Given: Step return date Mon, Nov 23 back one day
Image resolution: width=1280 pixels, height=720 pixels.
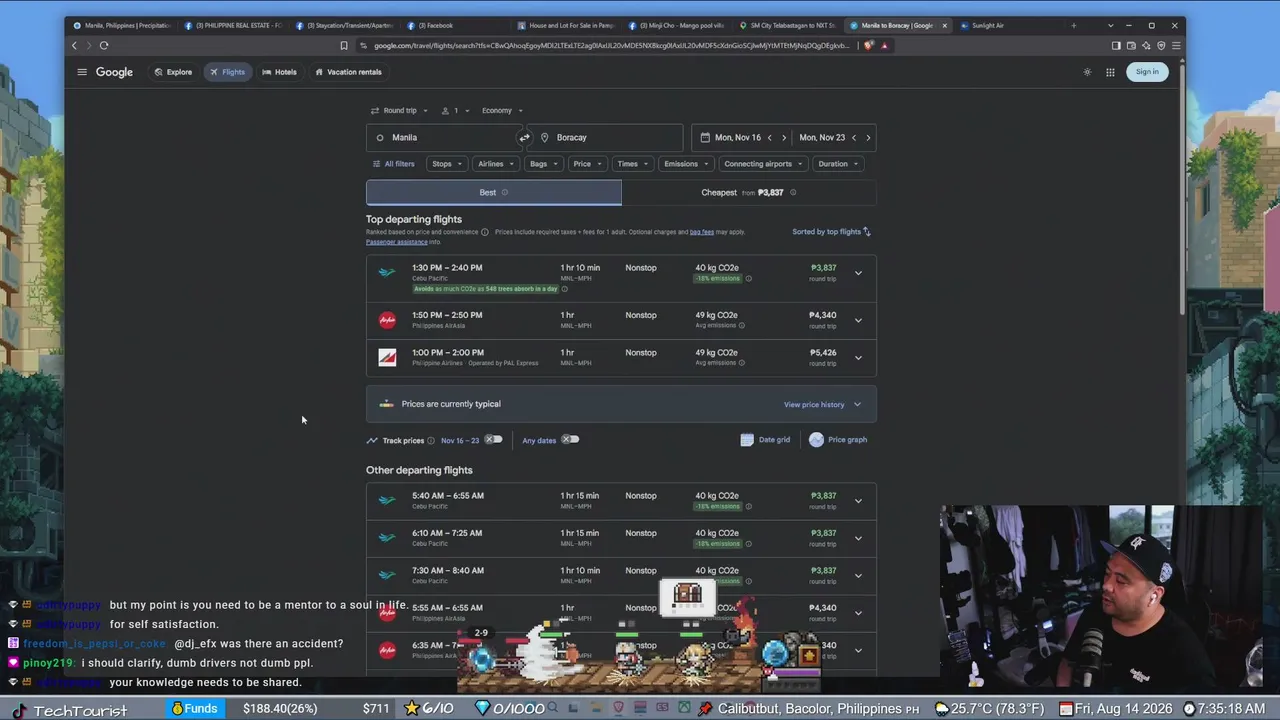Looking at the screenshot, I should pos(853,137).
